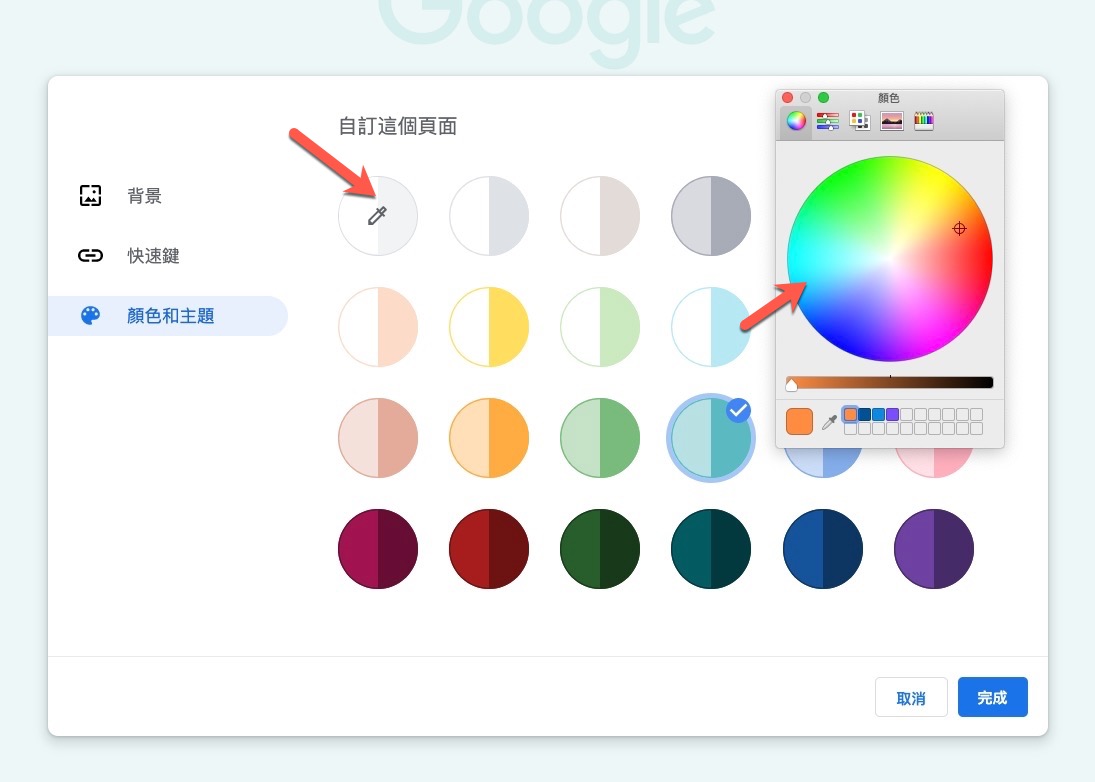Screen dimensions: 1095x782
Task: Switch to the Pencils color picker tab
Action: (923, 121)
